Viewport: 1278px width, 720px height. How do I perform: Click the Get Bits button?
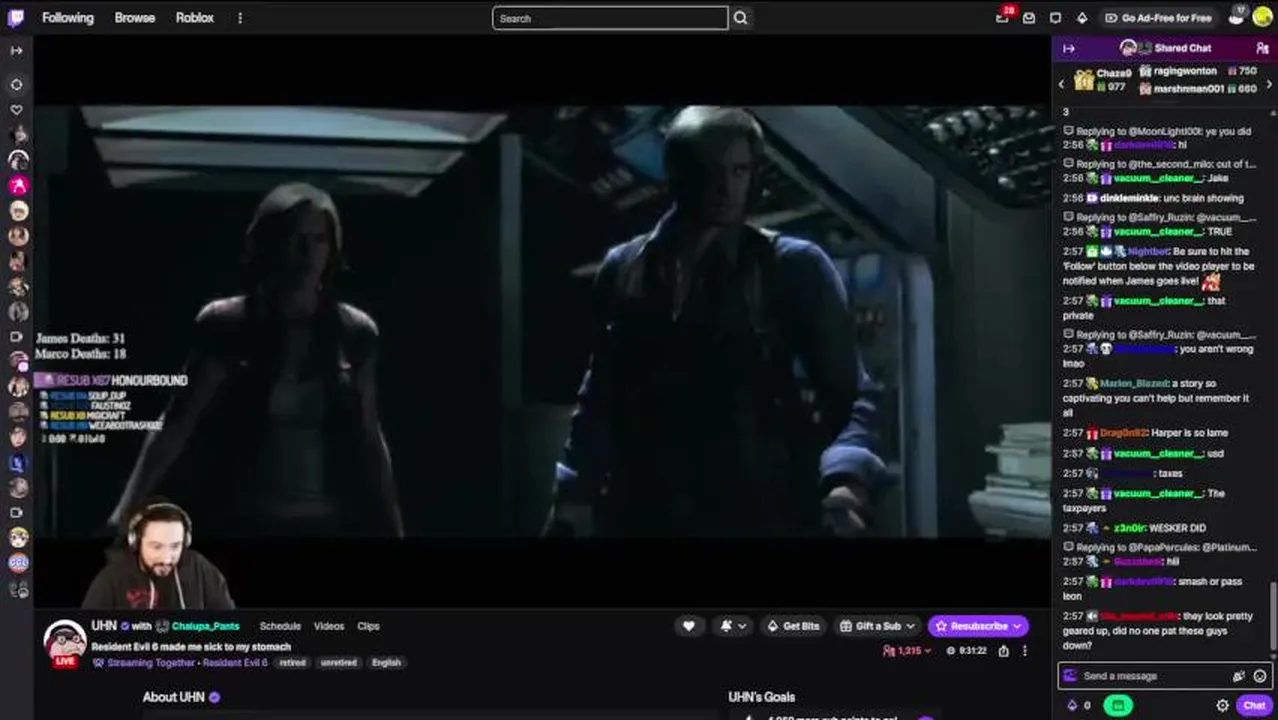[793, 626]
